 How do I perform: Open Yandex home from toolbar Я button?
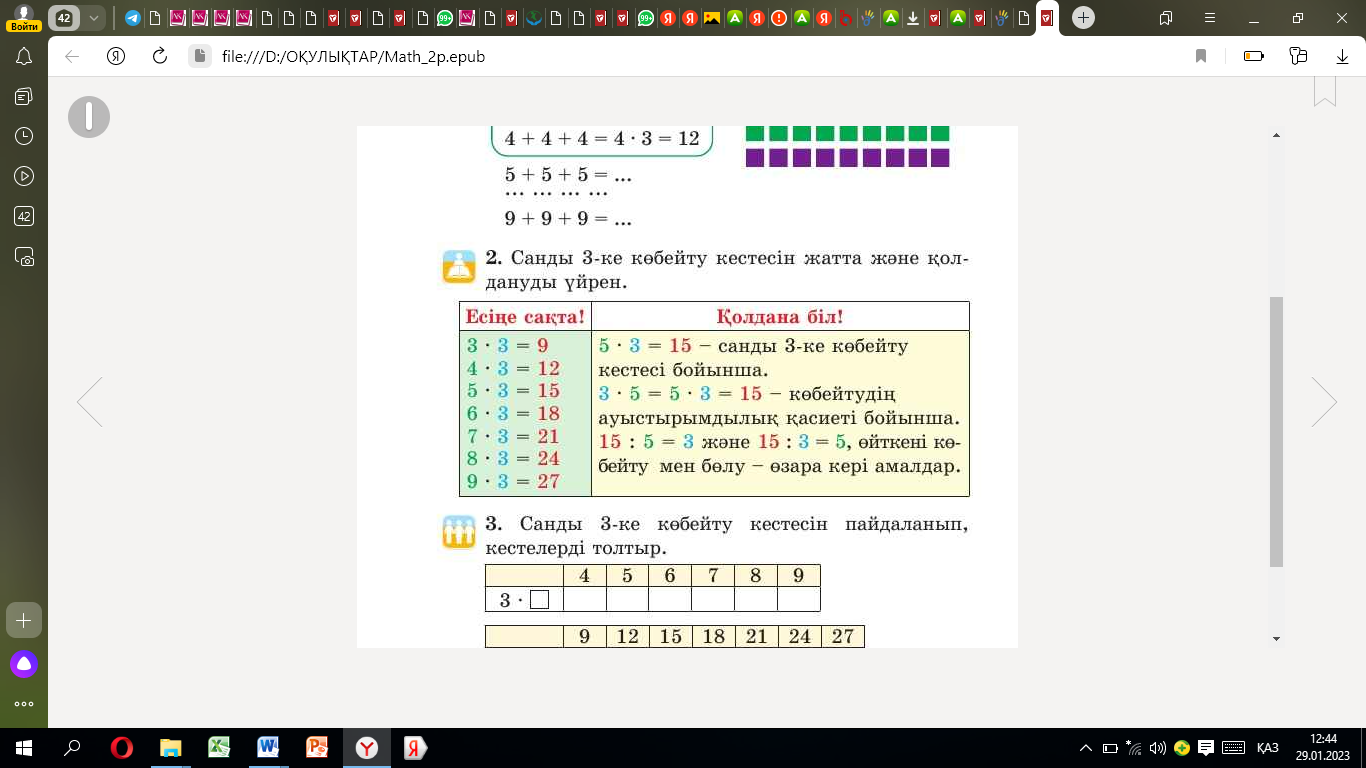point(116,57)
